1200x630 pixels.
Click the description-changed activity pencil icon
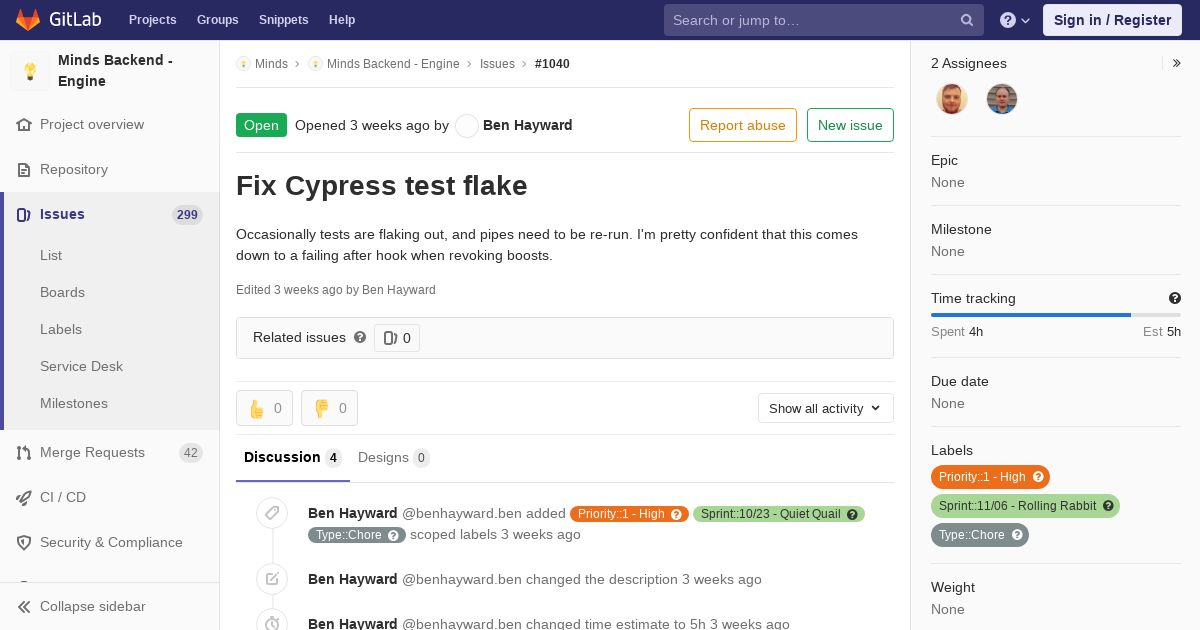tap(272, 579)
